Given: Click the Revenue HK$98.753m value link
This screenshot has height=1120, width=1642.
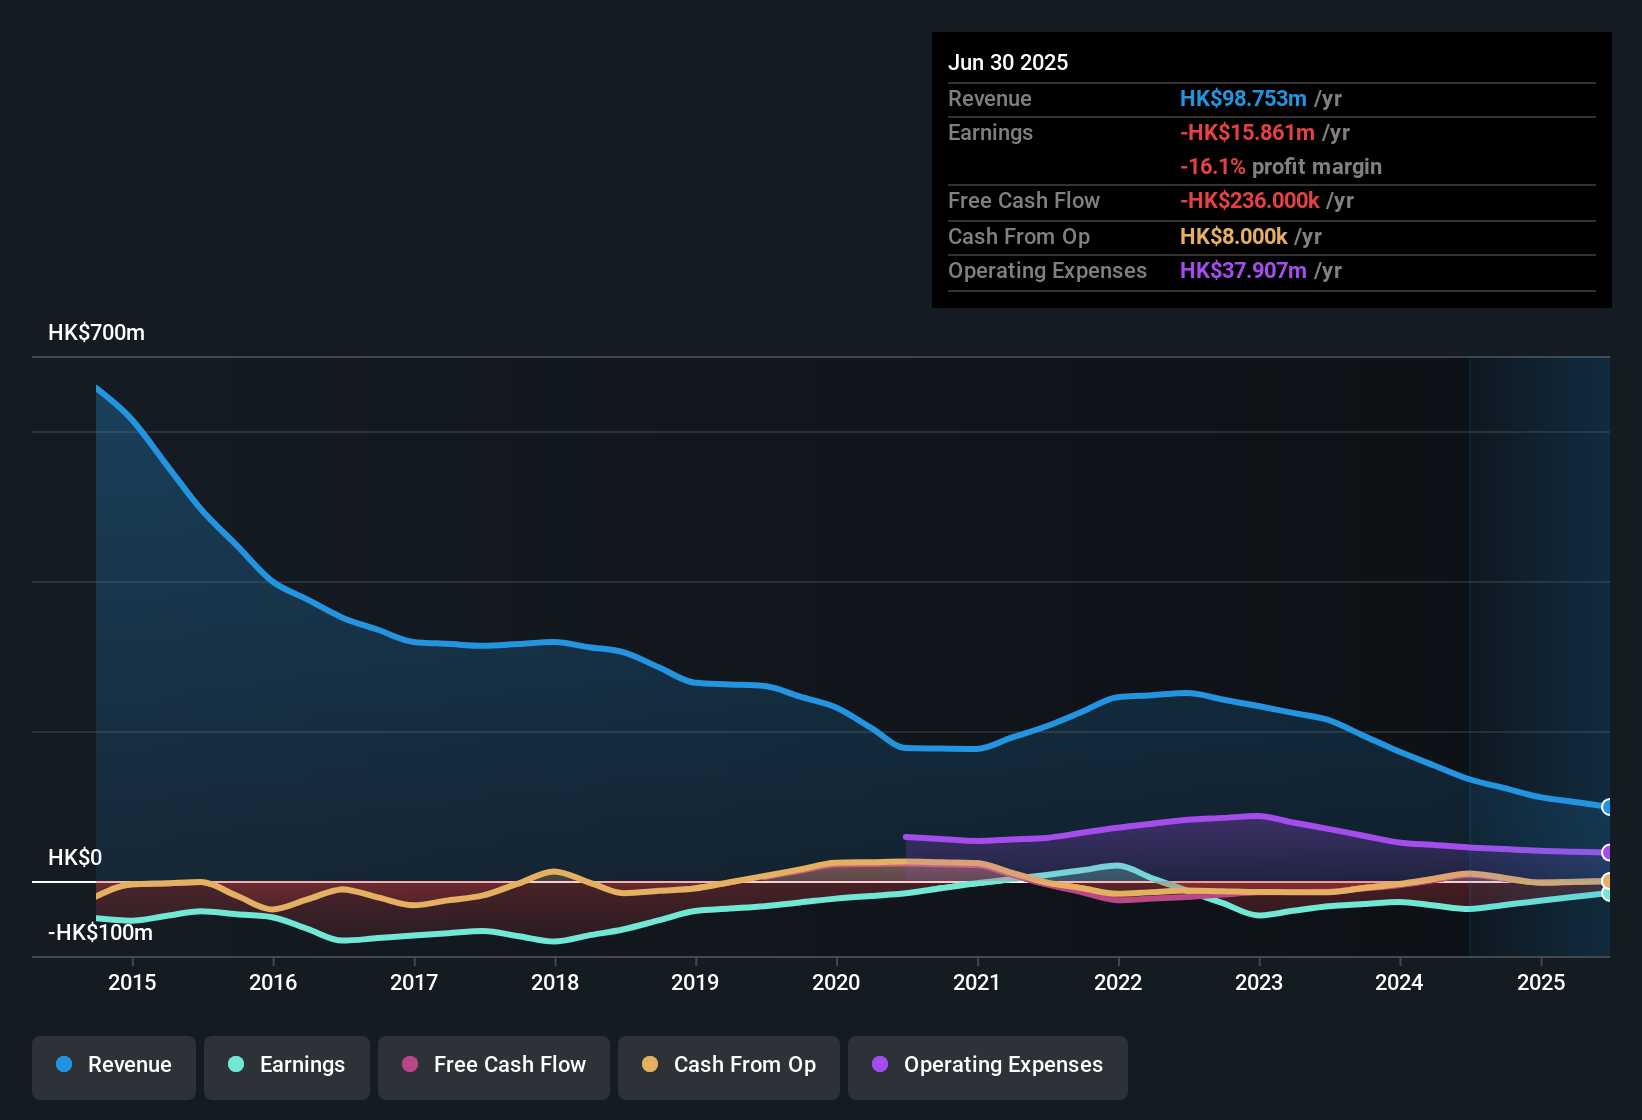Looking at the screenshot, I should click(1243, 98).
